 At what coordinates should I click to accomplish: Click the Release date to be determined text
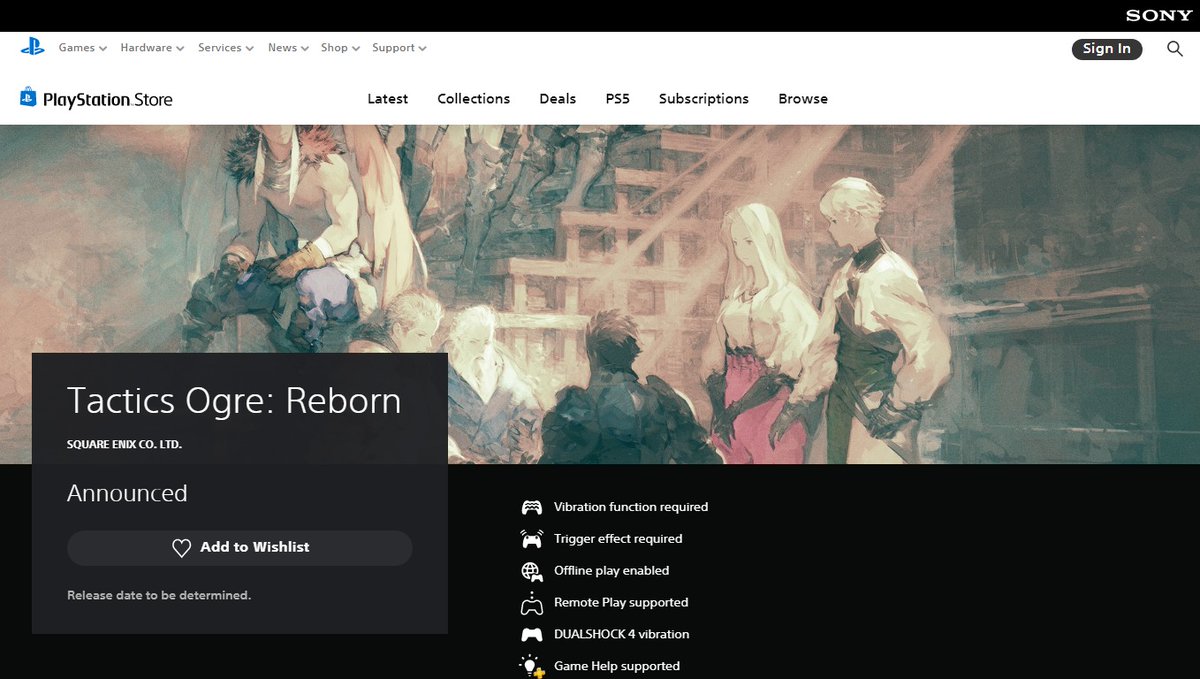coord(159,596)
